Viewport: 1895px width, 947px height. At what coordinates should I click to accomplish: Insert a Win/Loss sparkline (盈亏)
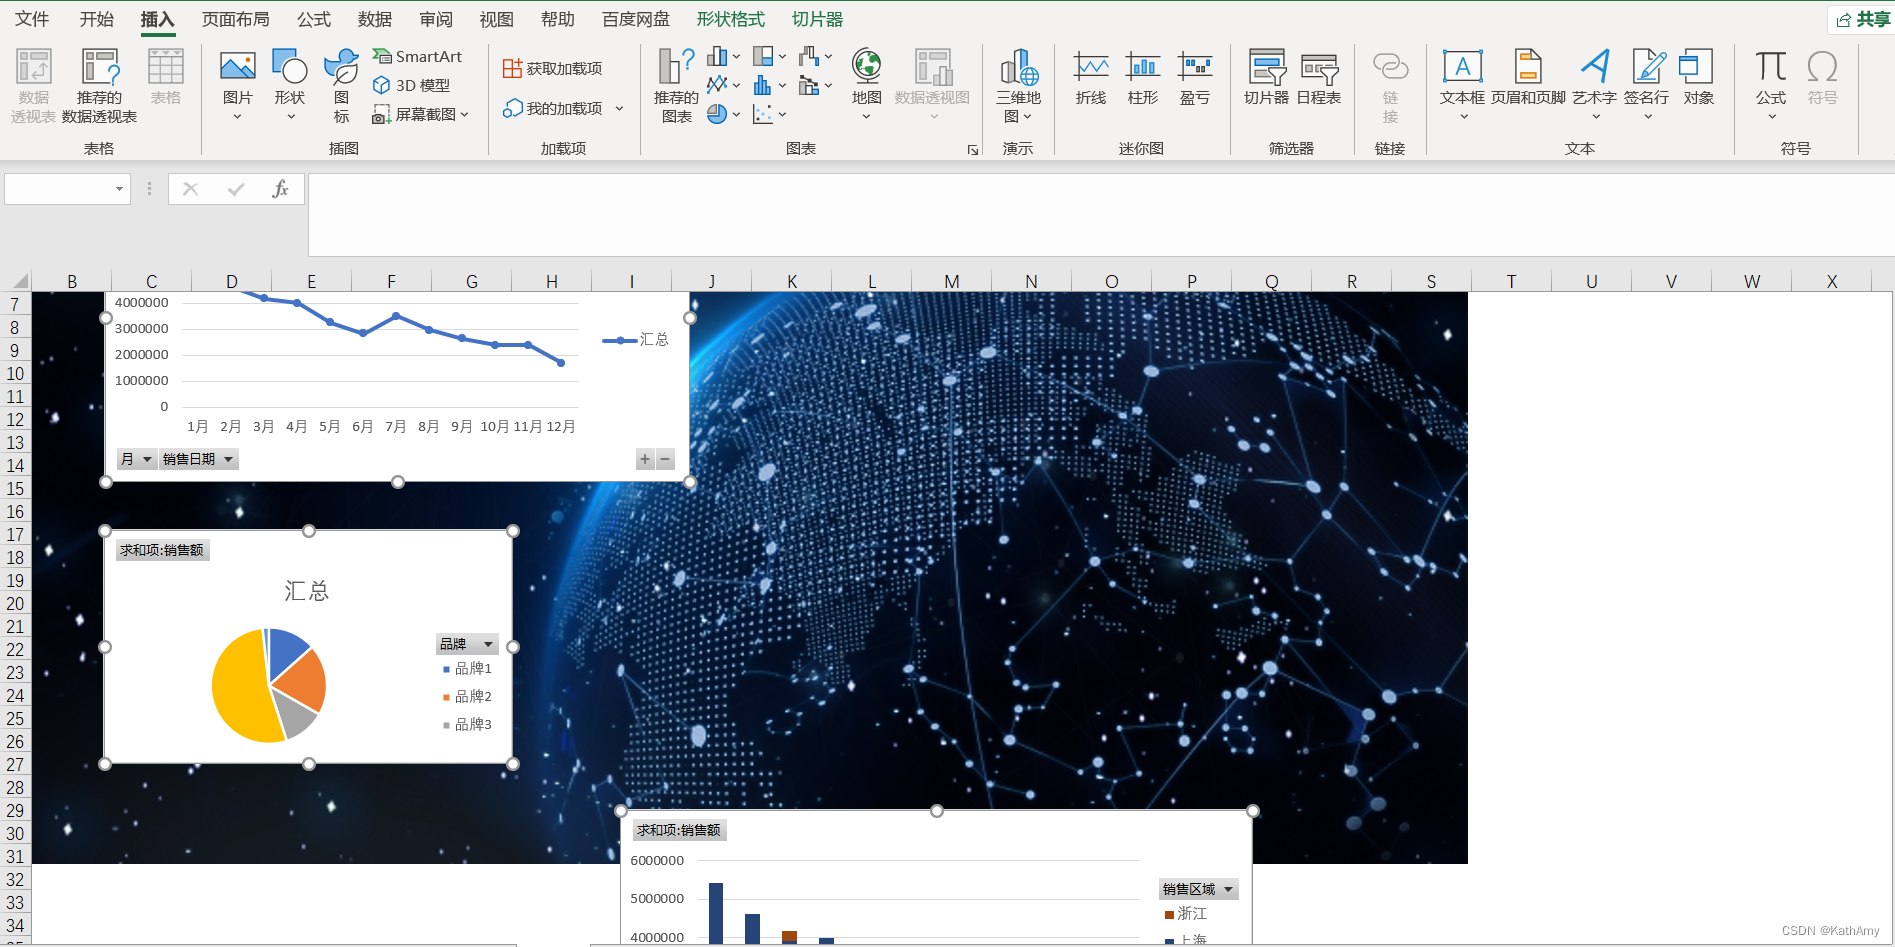(1195, 78)
